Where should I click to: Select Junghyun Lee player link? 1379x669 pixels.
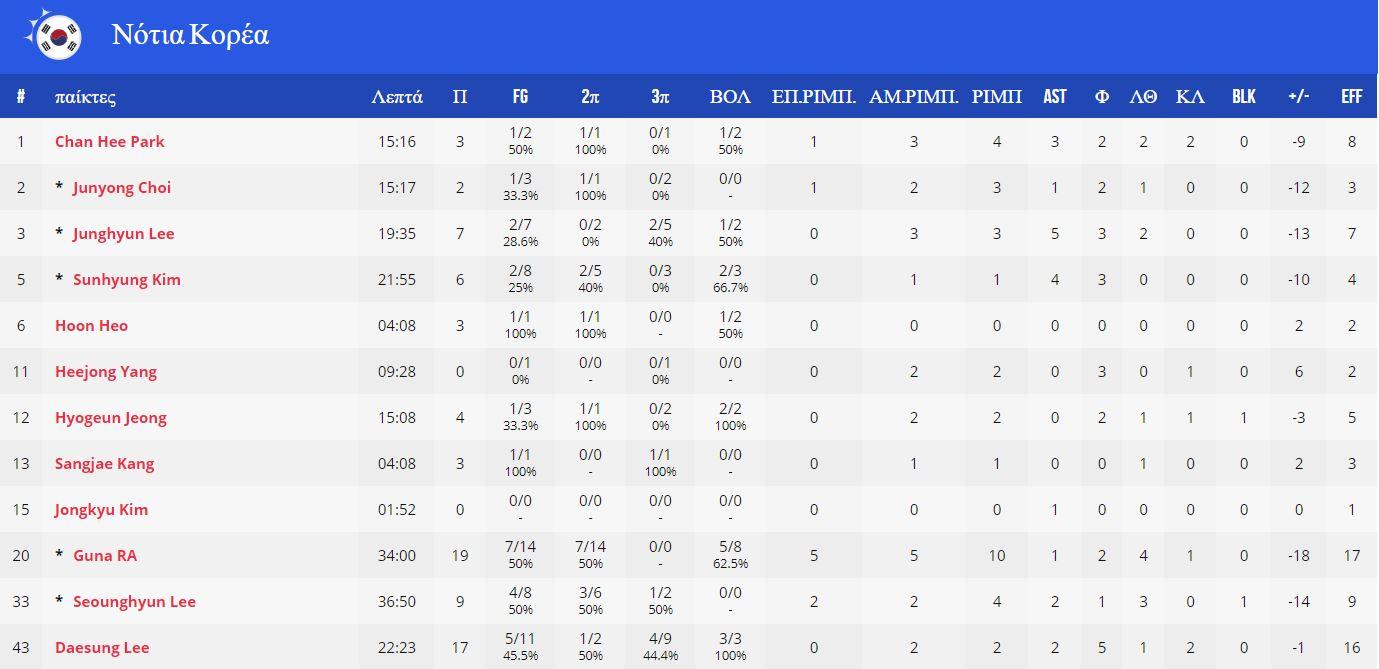tap(123, 234)
